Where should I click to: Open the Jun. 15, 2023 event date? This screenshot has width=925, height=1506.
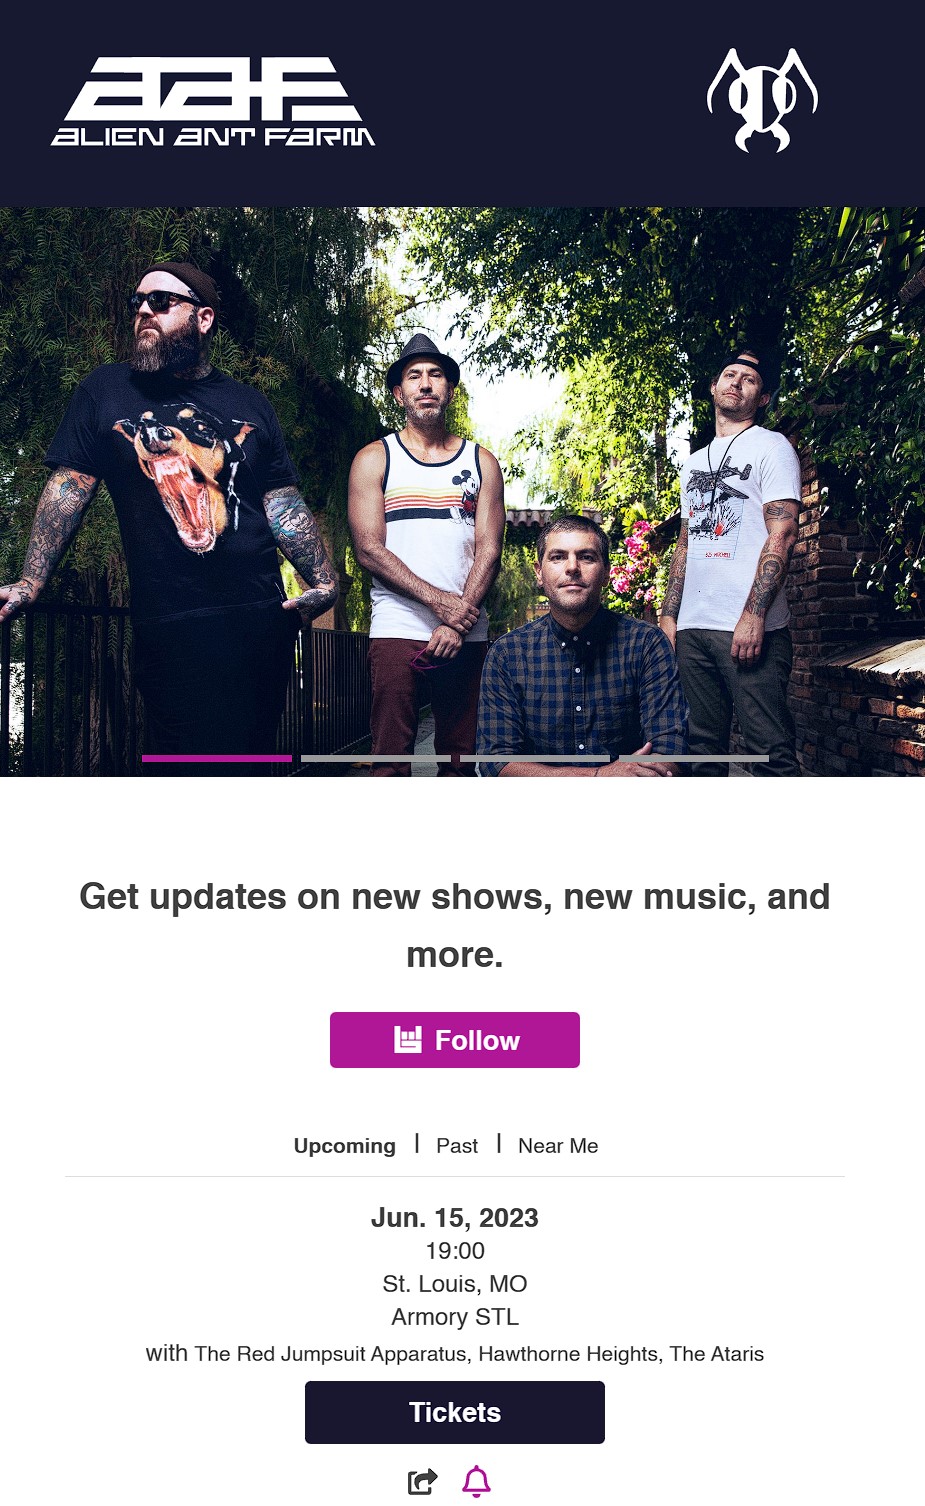click(455, 1218)
